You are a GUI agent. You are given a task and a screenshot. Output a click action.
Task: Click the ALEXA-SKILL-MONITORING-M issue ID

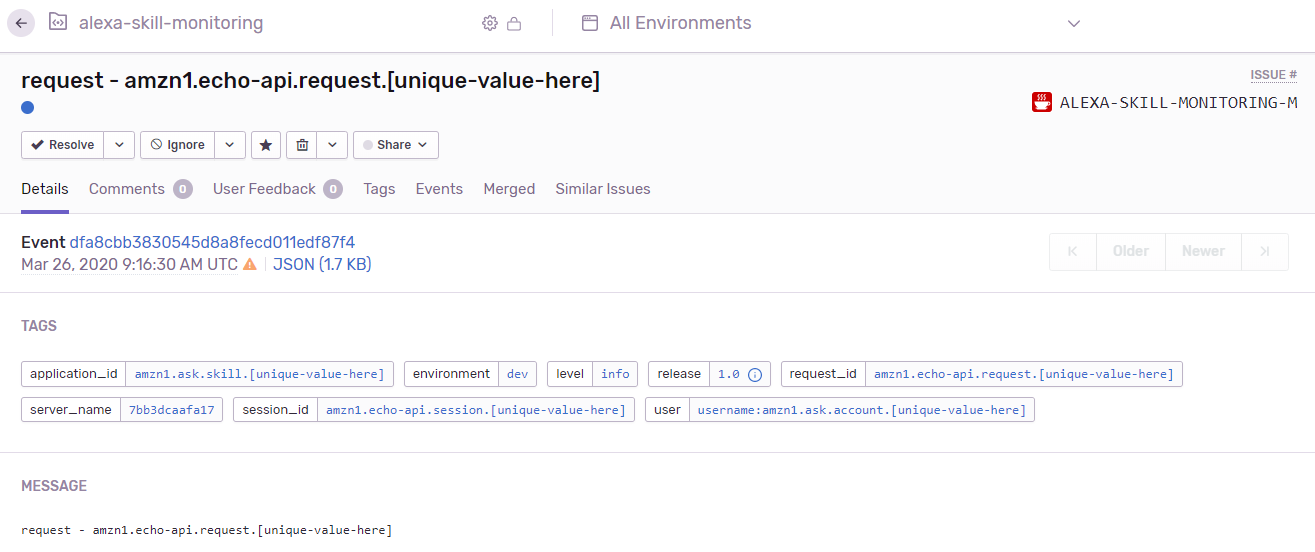(1178, 102)
